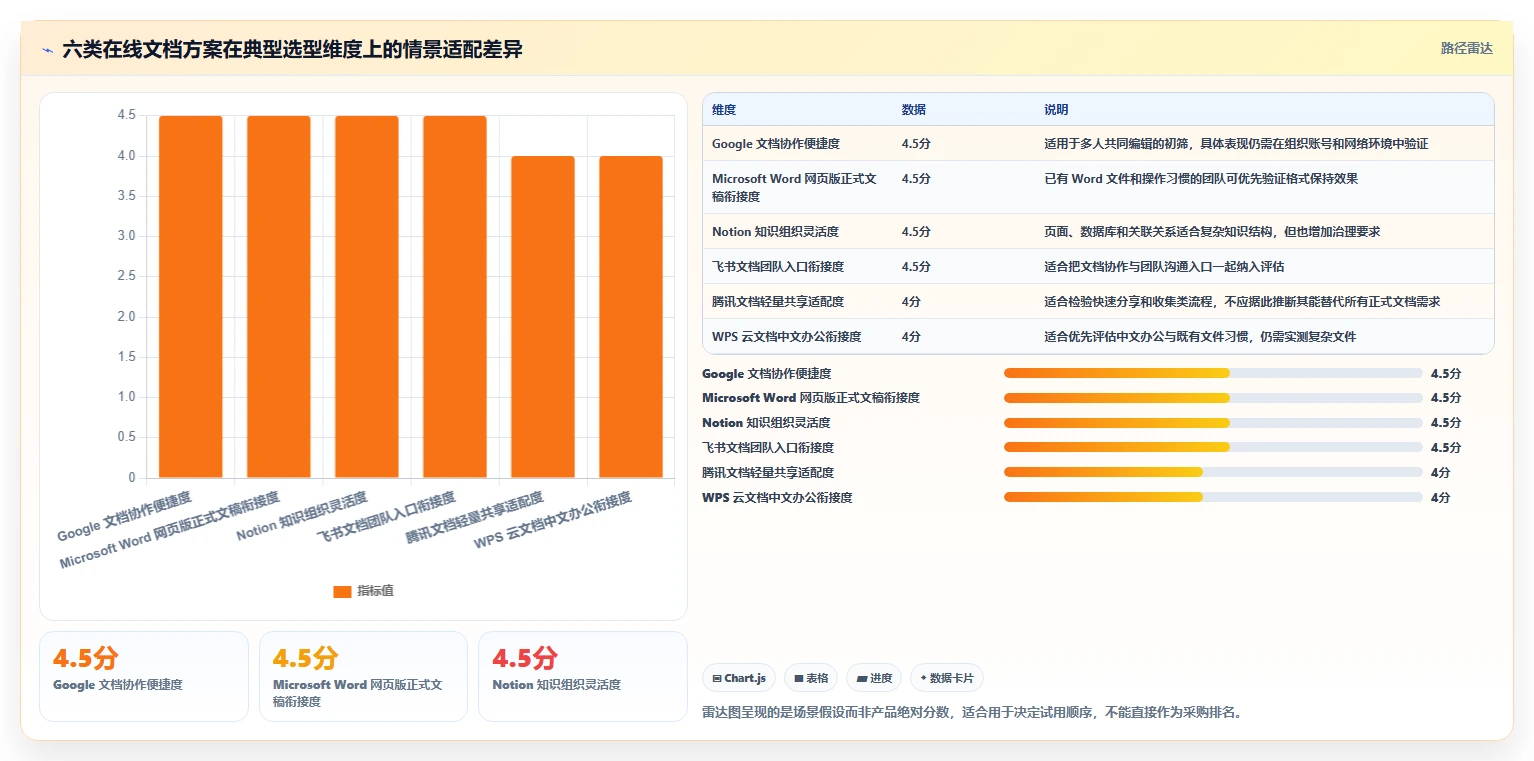The height and width of the screenshot is (761, 1534).
Task: Click the 腾讯文档轻量共享适配度 progress label
Action: pos(768,473)
